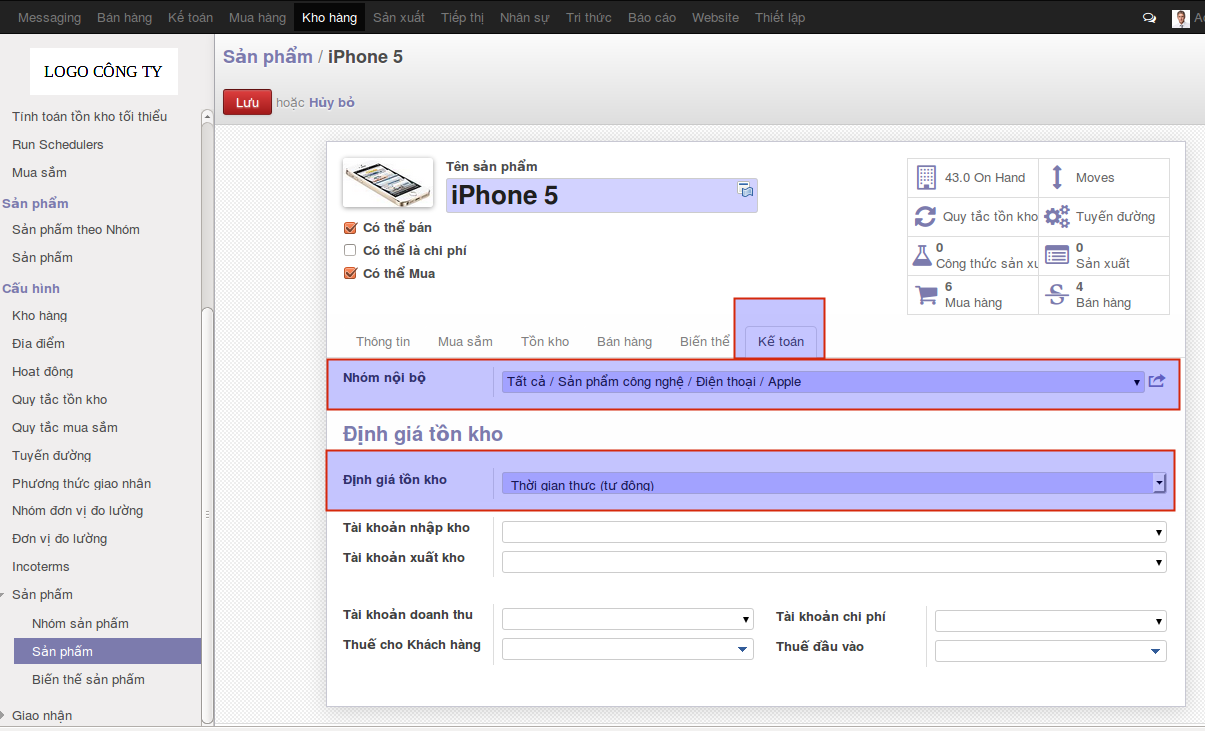Click the Công thức sản xuất flask icon
1205x731 pixels.
click(x=922, y=255)
